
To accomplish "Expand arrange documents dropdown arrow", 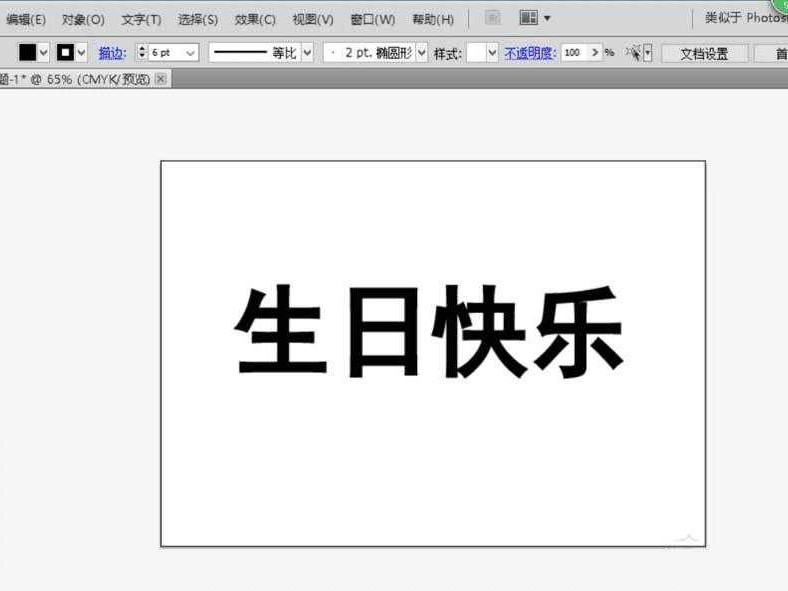I will 547,19.
